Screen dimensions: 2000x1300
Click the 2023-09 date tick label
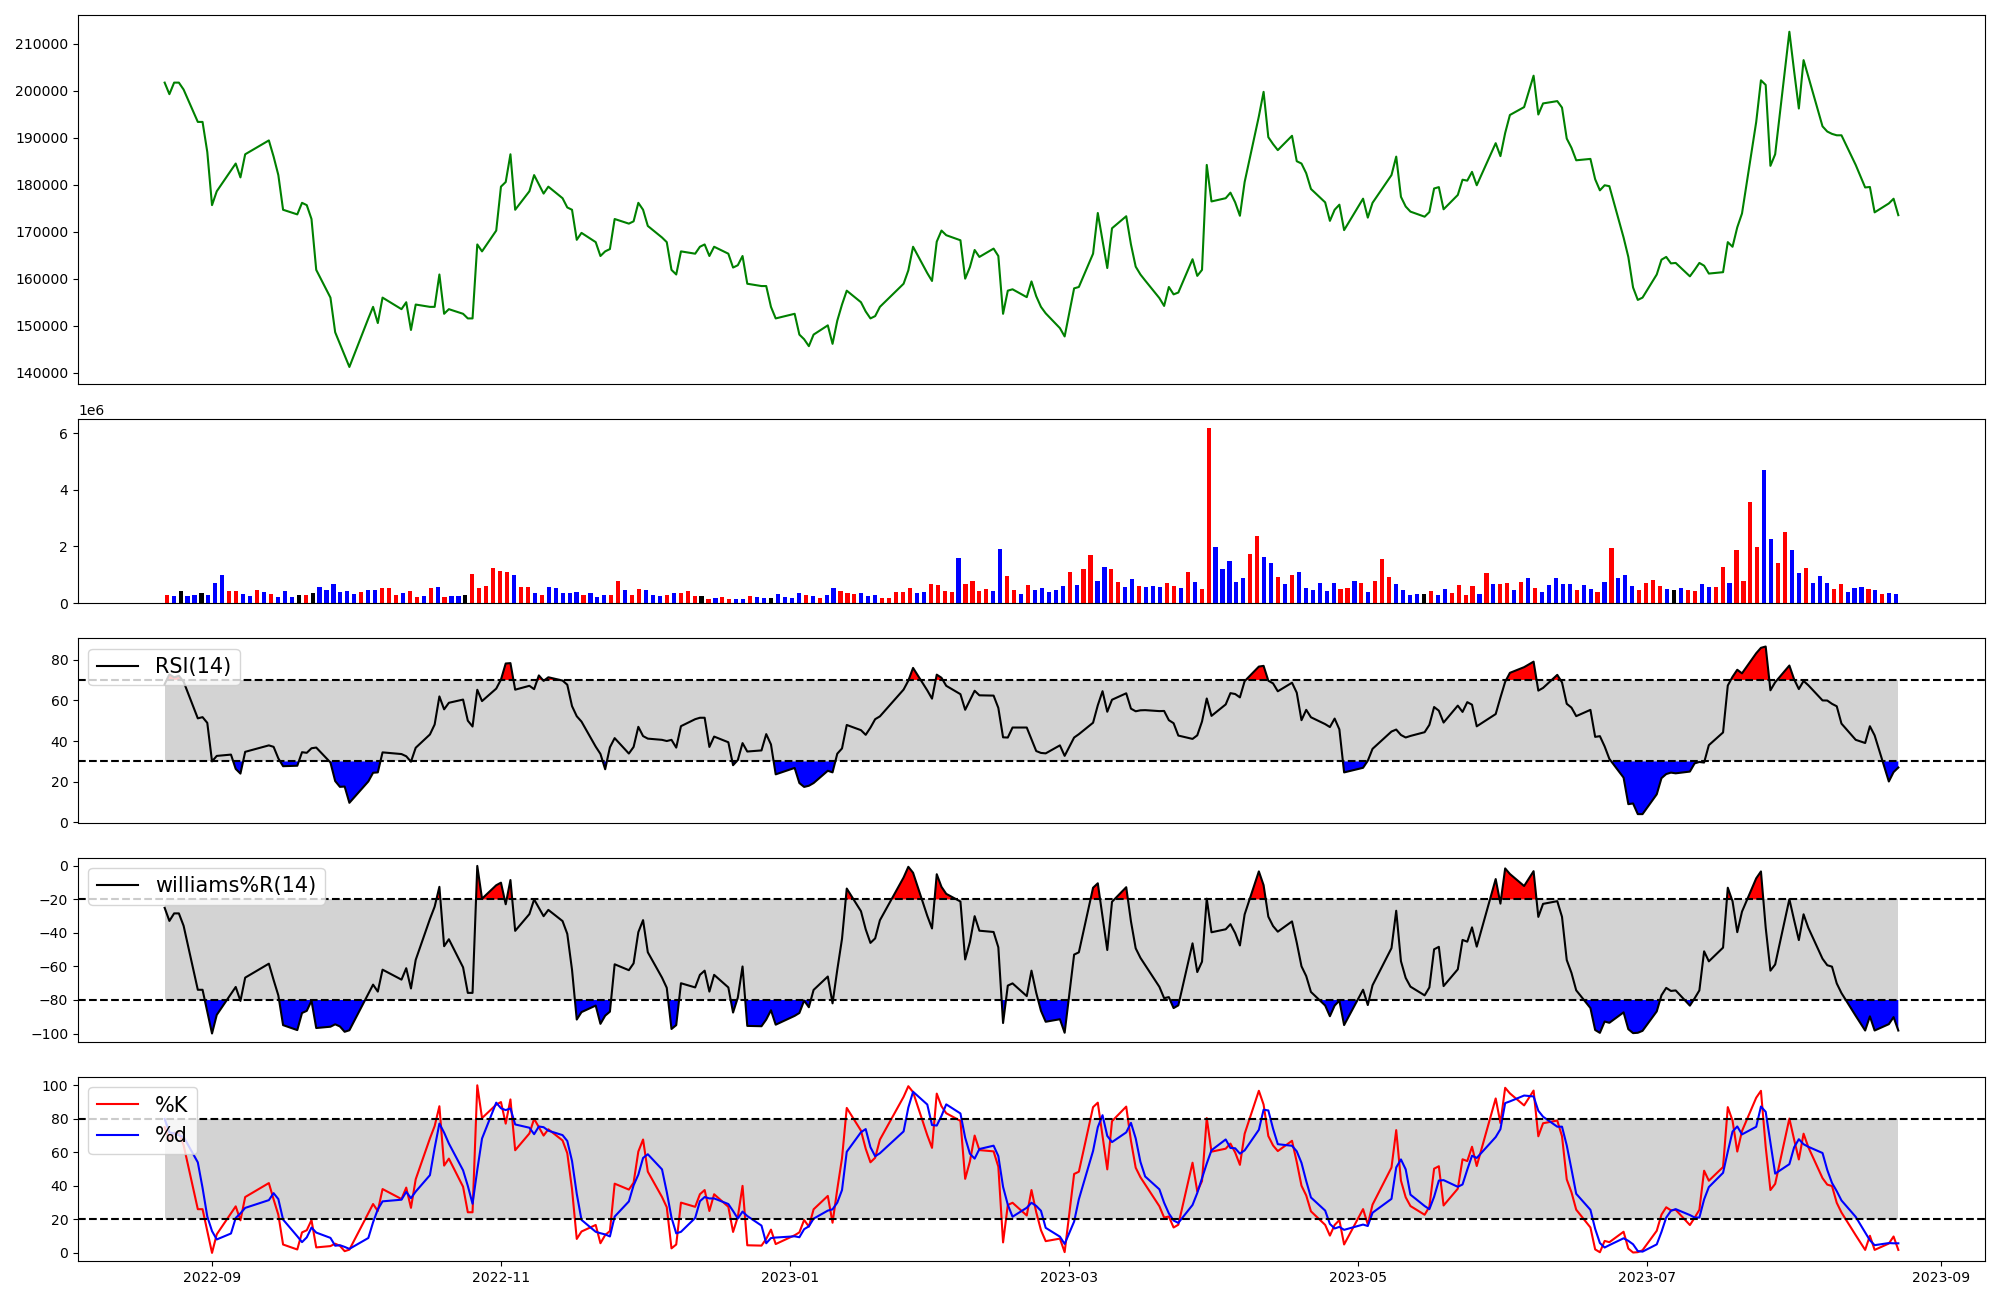(1941, 1277)
